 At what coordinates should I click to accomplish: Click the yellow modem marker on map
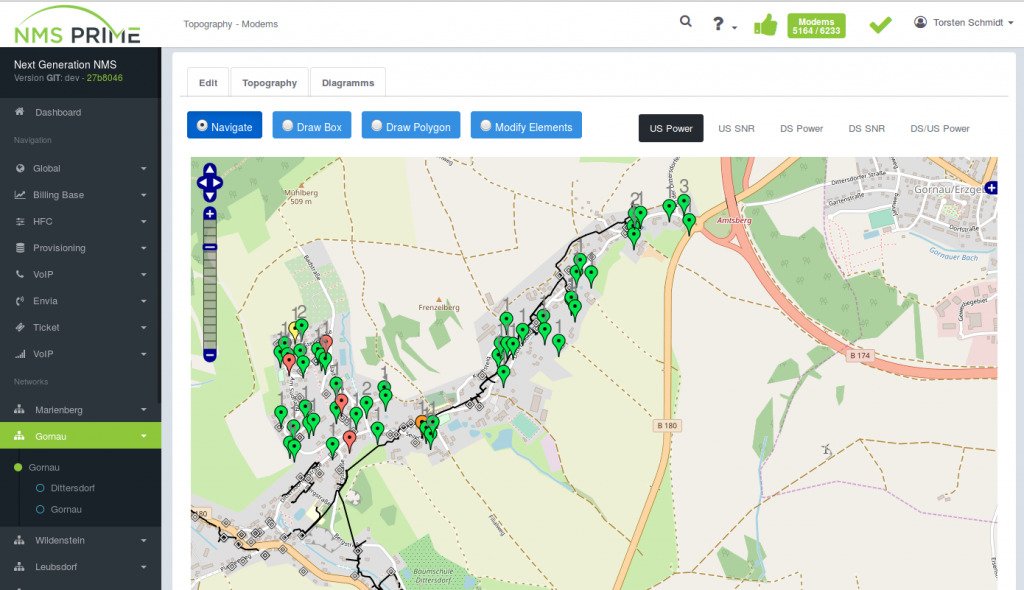click(x=295, y=329)
